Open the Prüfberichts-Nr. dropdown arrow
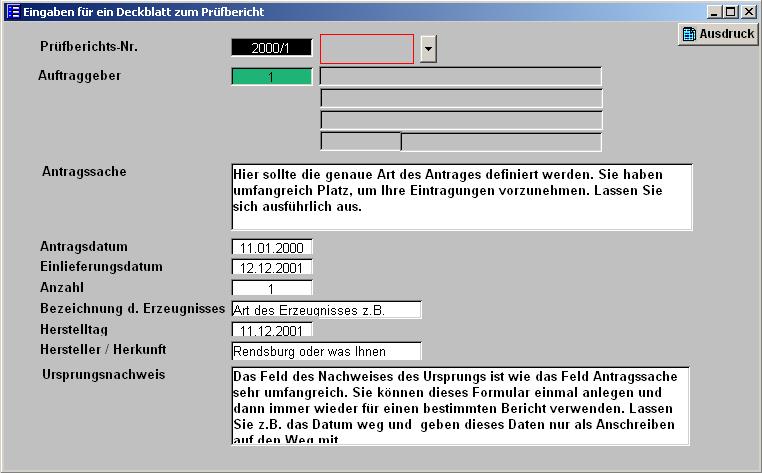The image size is (762, 473). [x=428, y=48]
